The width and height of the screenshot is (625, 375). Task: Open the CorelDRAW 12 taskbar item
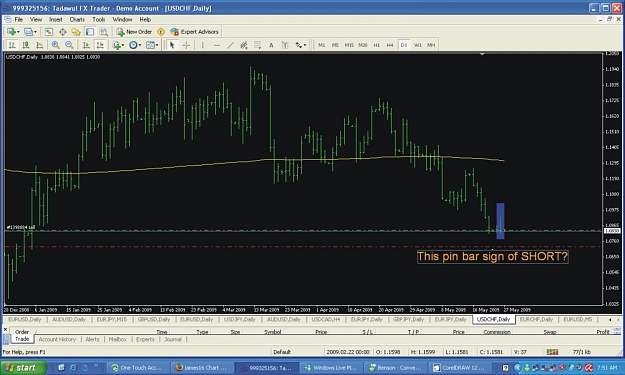tap(459, 368)
